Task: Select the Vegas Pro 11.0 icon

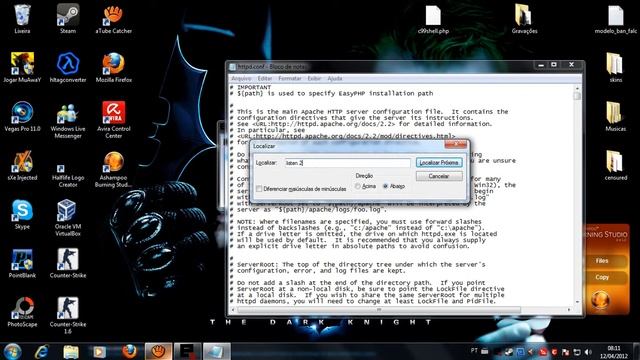Action: coord(22,117)
